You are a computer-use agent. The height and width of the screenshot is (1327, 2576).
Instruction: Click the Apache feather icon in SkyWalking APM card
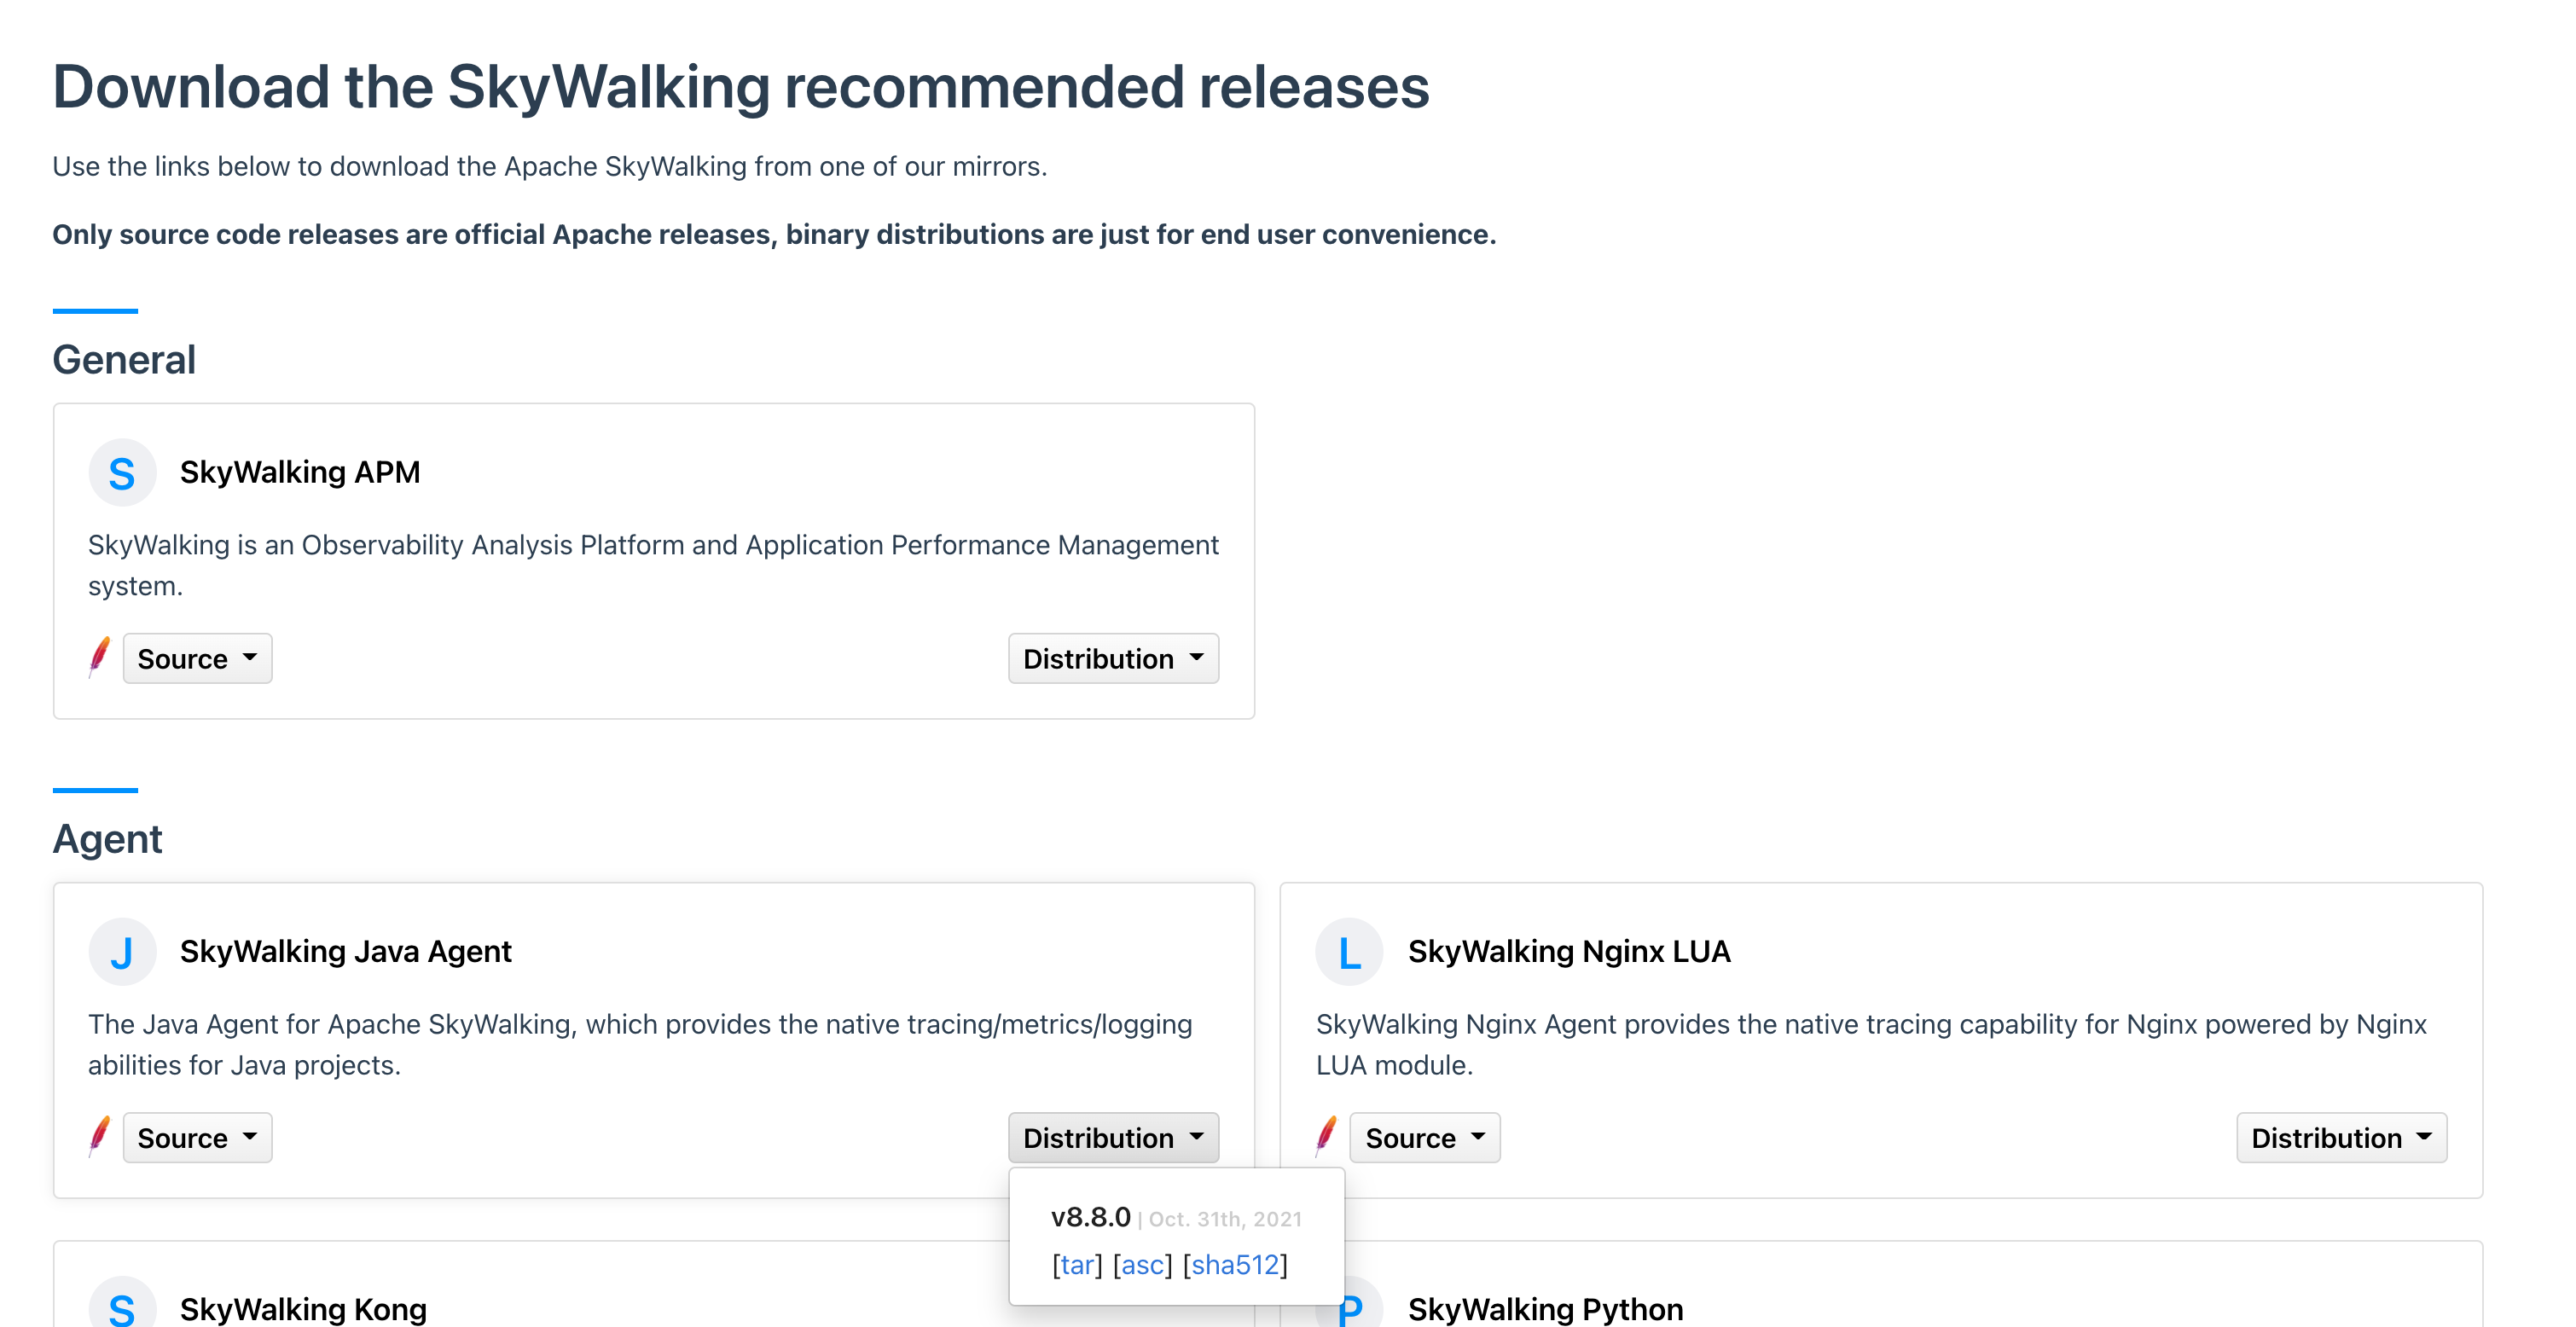pyautogui.click(x=99, y=657)
